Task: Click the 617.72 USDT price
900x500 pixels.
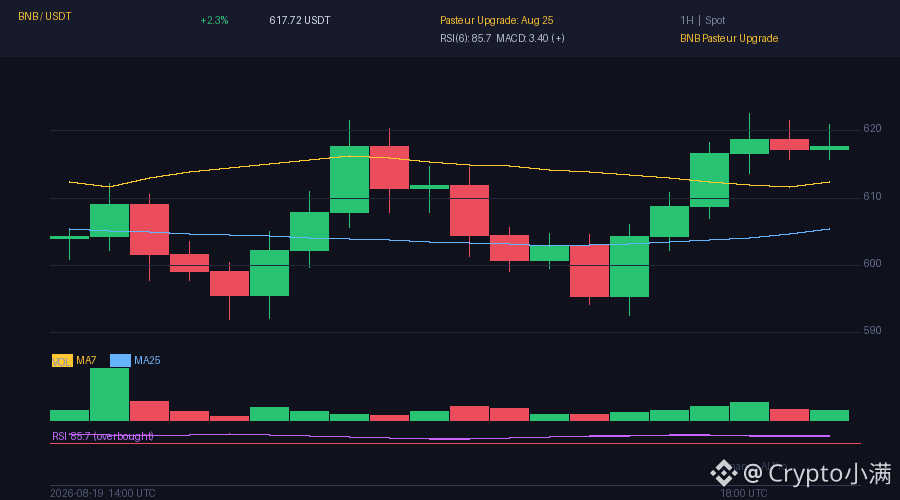Action: click(x=300, y=21)
